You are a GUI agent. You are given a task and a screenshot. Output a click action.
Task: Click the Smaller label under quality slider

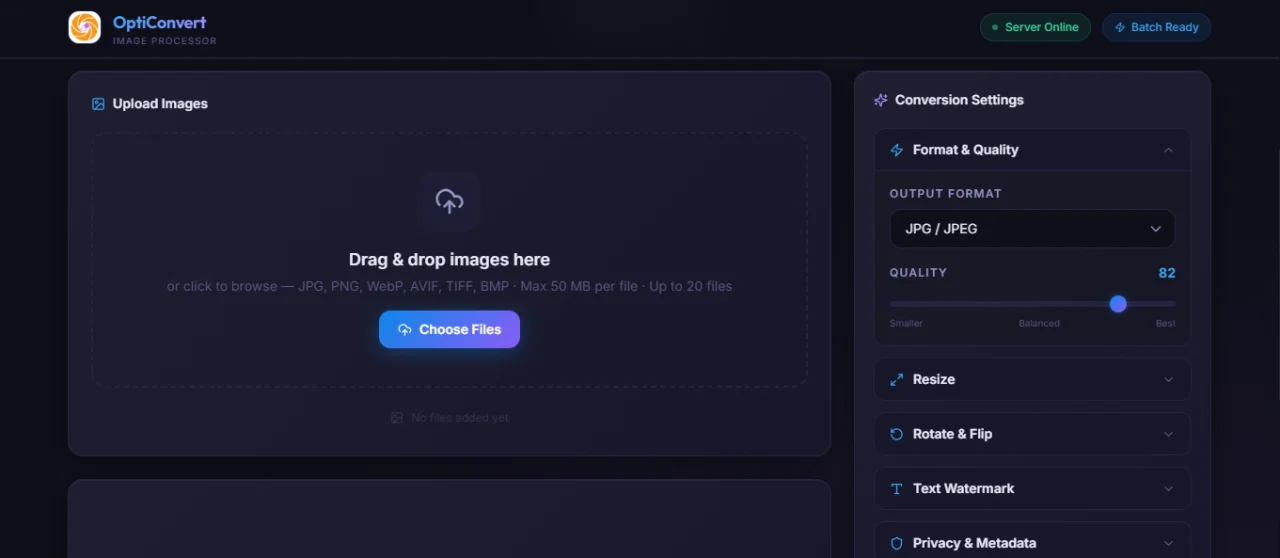click(x=906, y=324)
